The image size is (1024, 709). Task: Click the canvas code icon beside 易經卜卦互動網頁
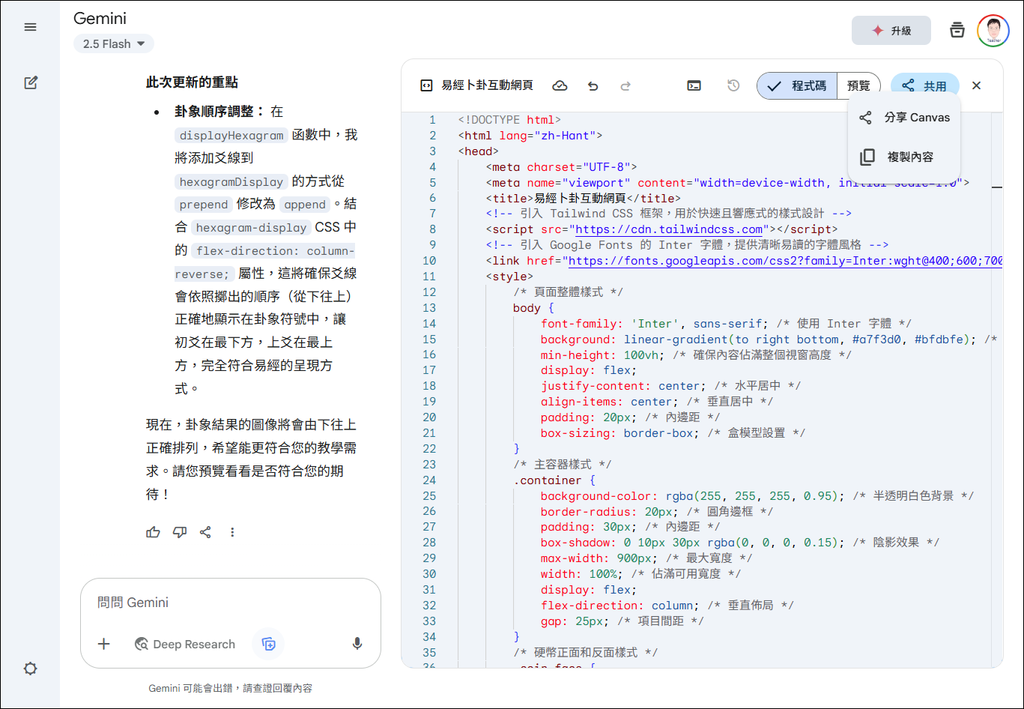click(x=426, y=86)
